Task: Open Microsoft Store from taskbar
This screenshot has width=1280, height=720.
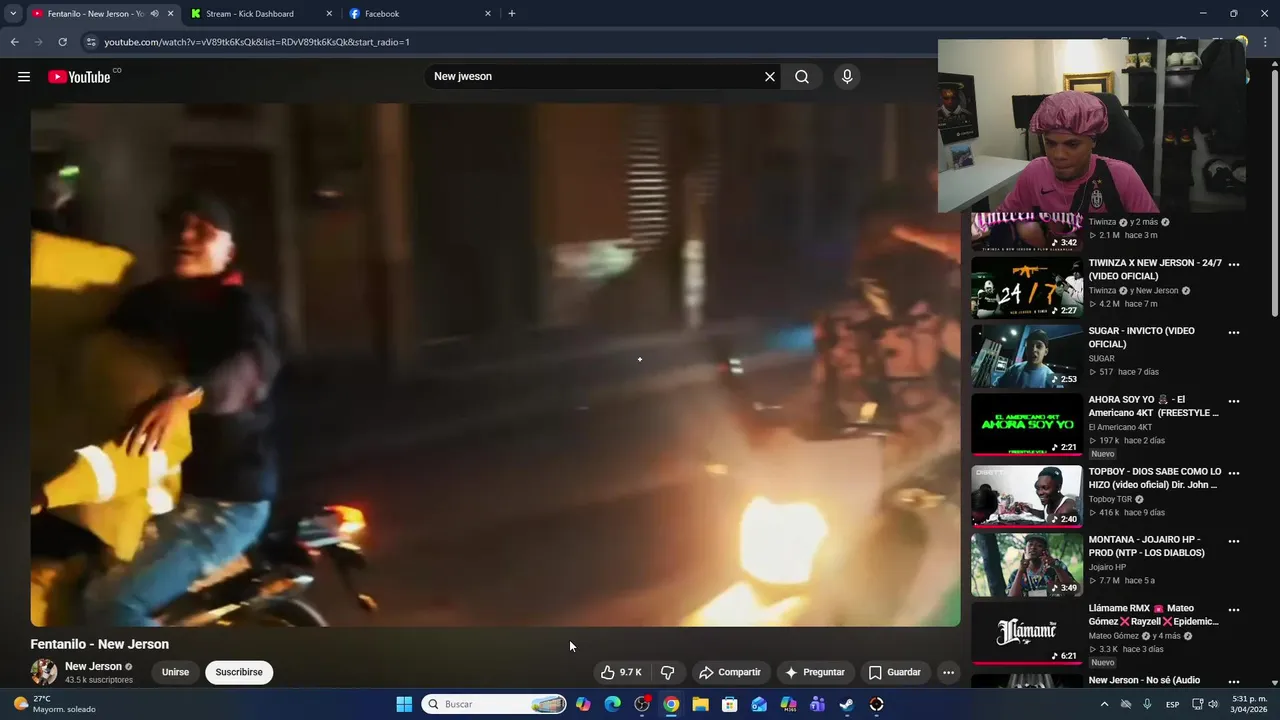Action: (730, 704)
